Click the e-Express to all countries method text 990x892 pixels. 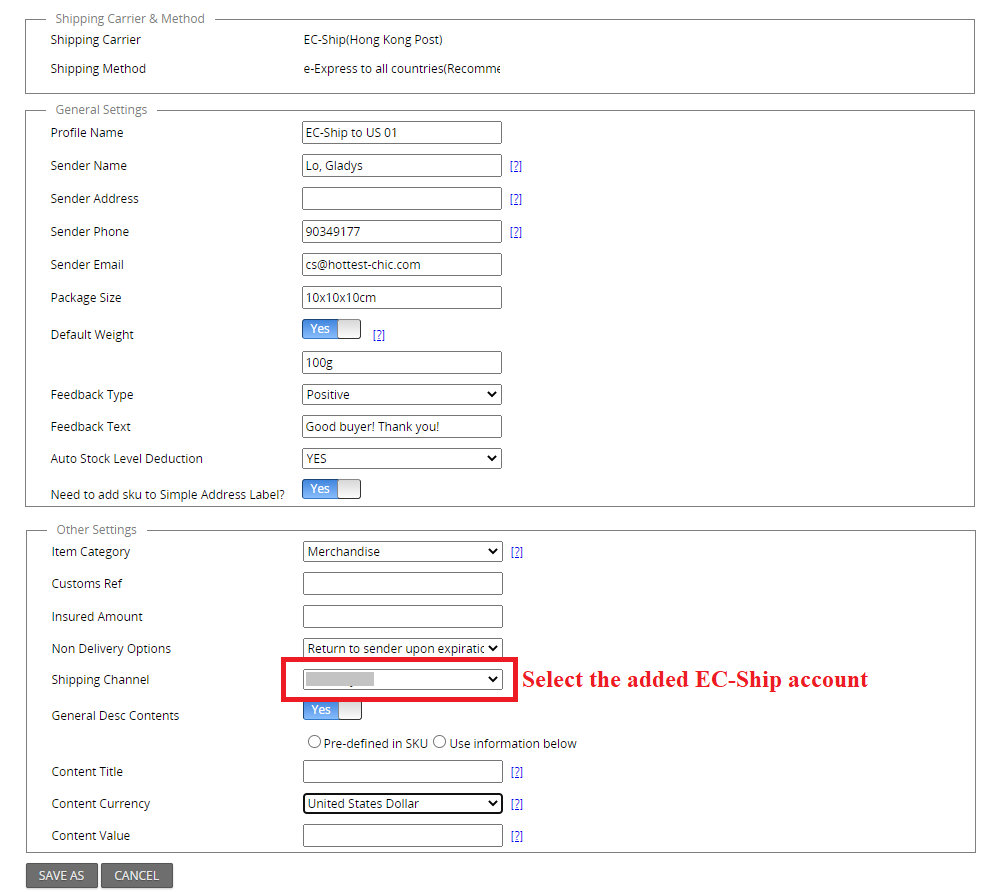tap(402, 69)
